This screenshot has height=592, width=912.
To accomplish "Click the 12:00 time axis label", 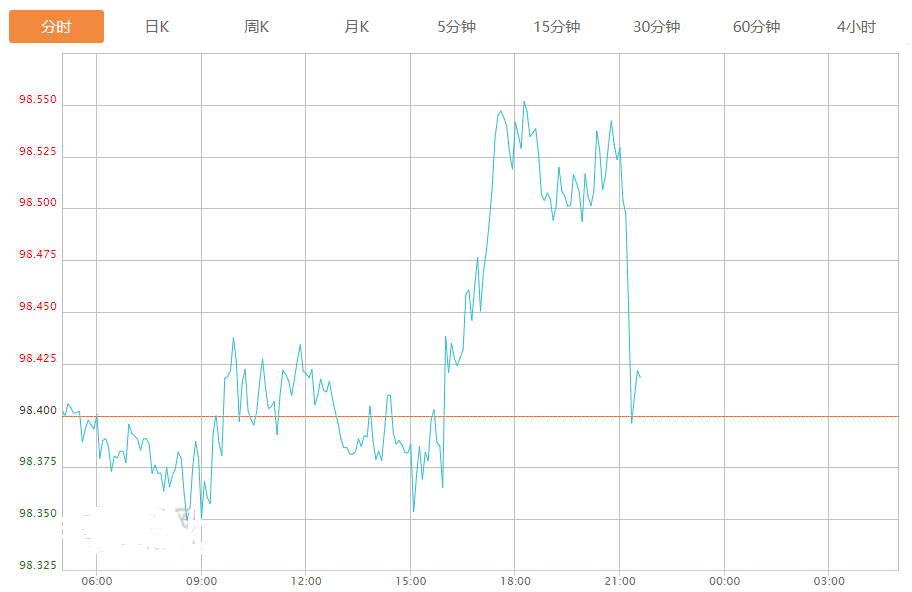I will pyautogui.click(x=306, y=581).
